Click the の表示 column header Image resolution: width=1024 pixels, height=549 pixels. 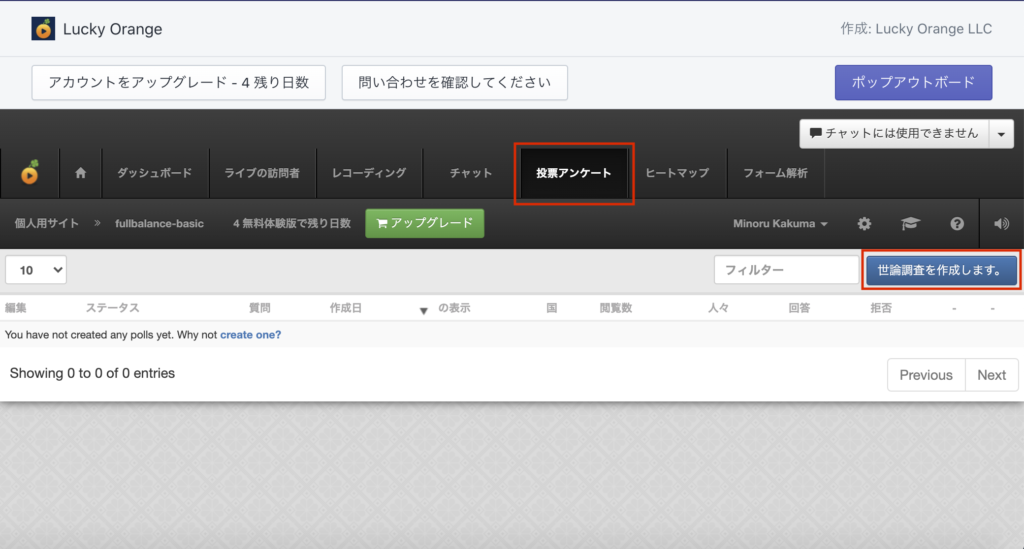(x=454, y=307)
